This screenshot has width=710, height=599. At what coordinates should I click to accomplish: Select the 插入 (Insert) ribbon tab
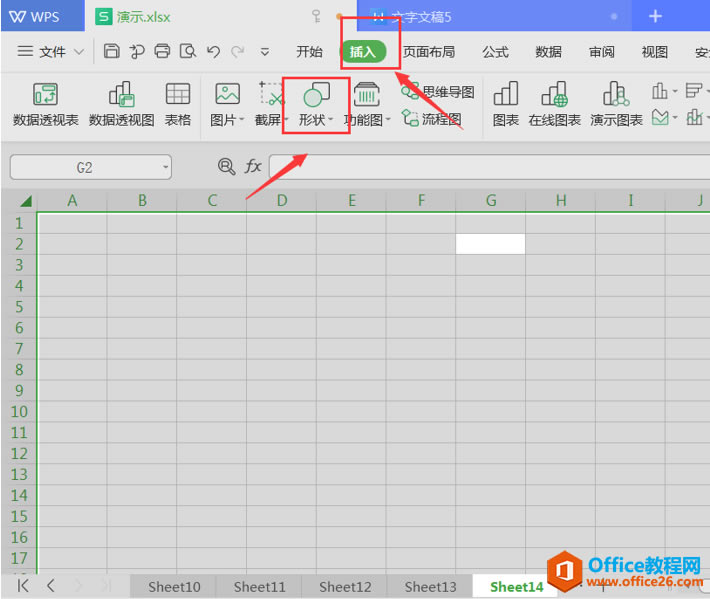click(363, 52)
